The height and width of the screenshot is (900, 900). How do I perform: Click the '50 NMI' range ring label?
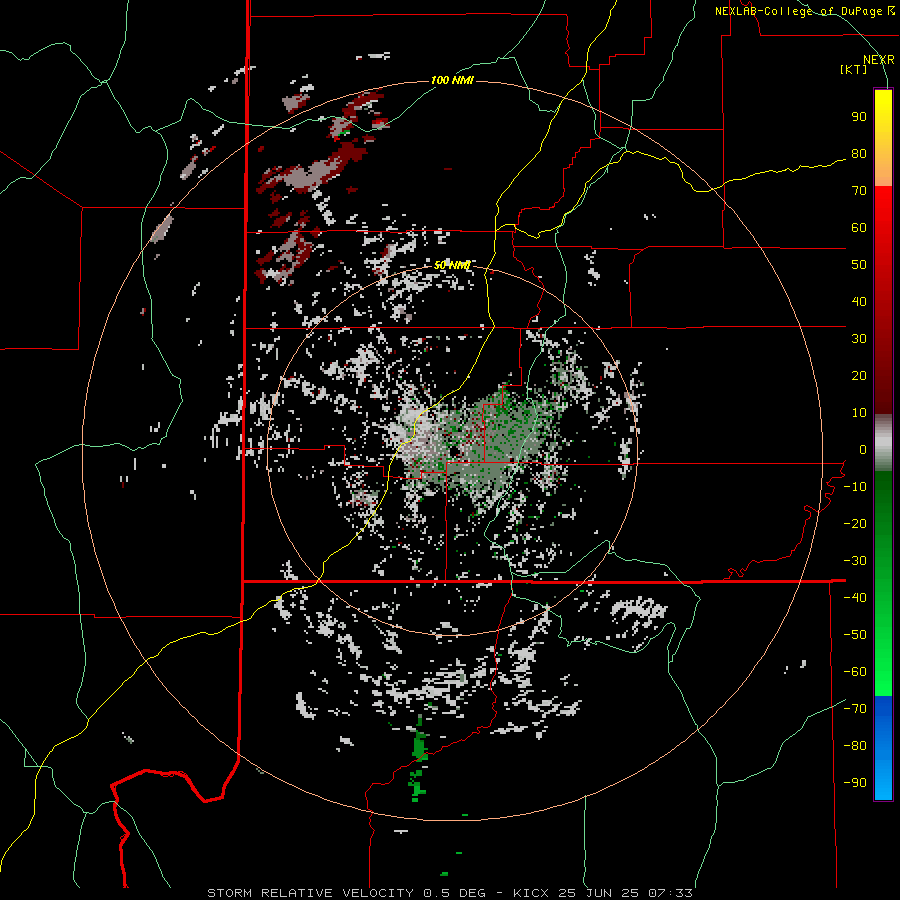click(x=452, y=265)
